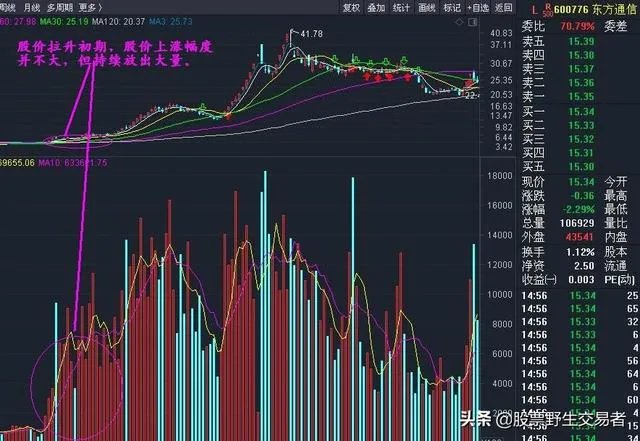Select stock code 600776

[571, 9]
